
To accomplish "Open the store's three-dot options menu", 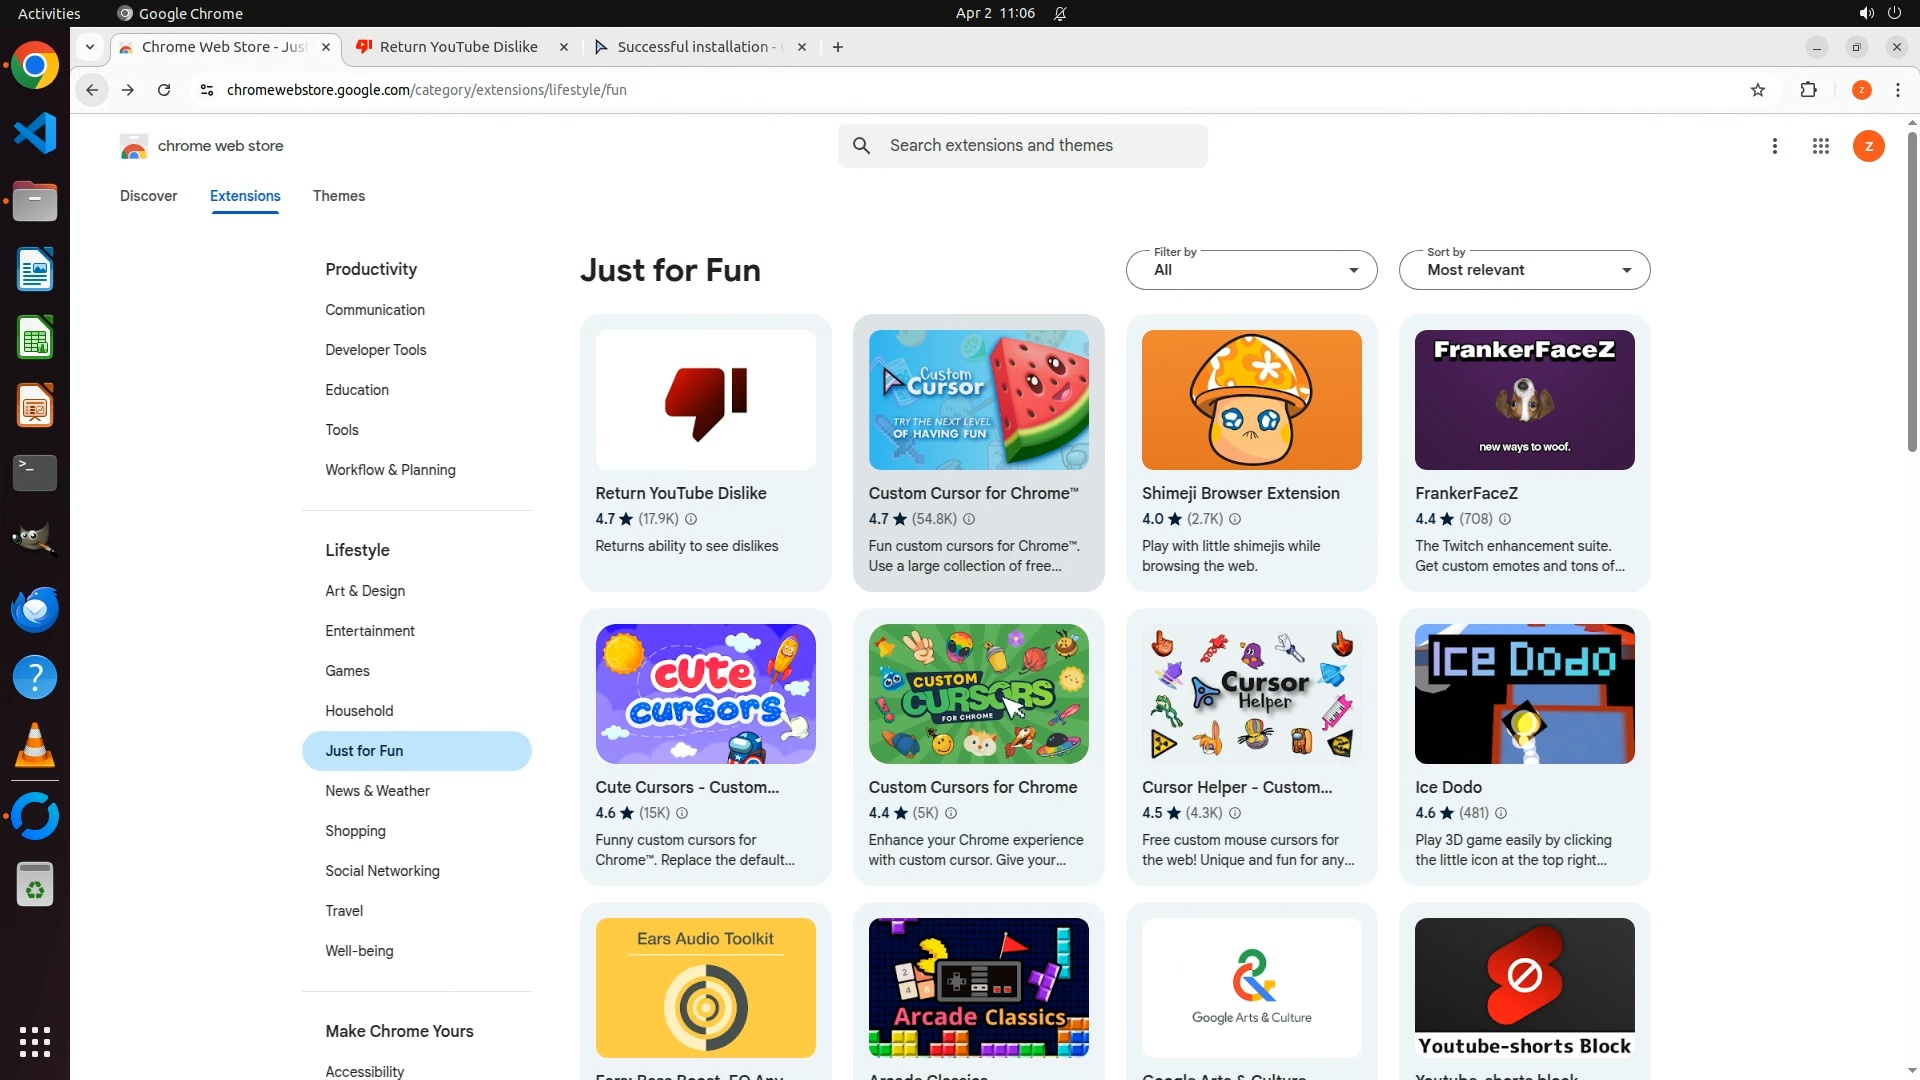I will (x=1774, y=146).
